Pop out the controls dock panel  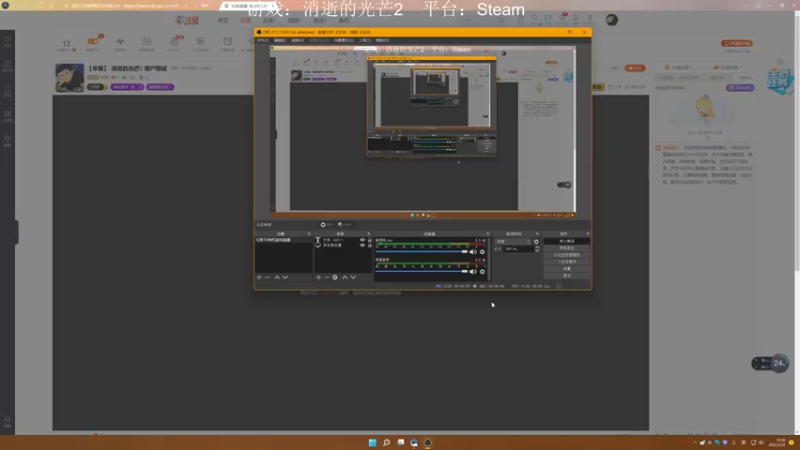click(588, 234)
